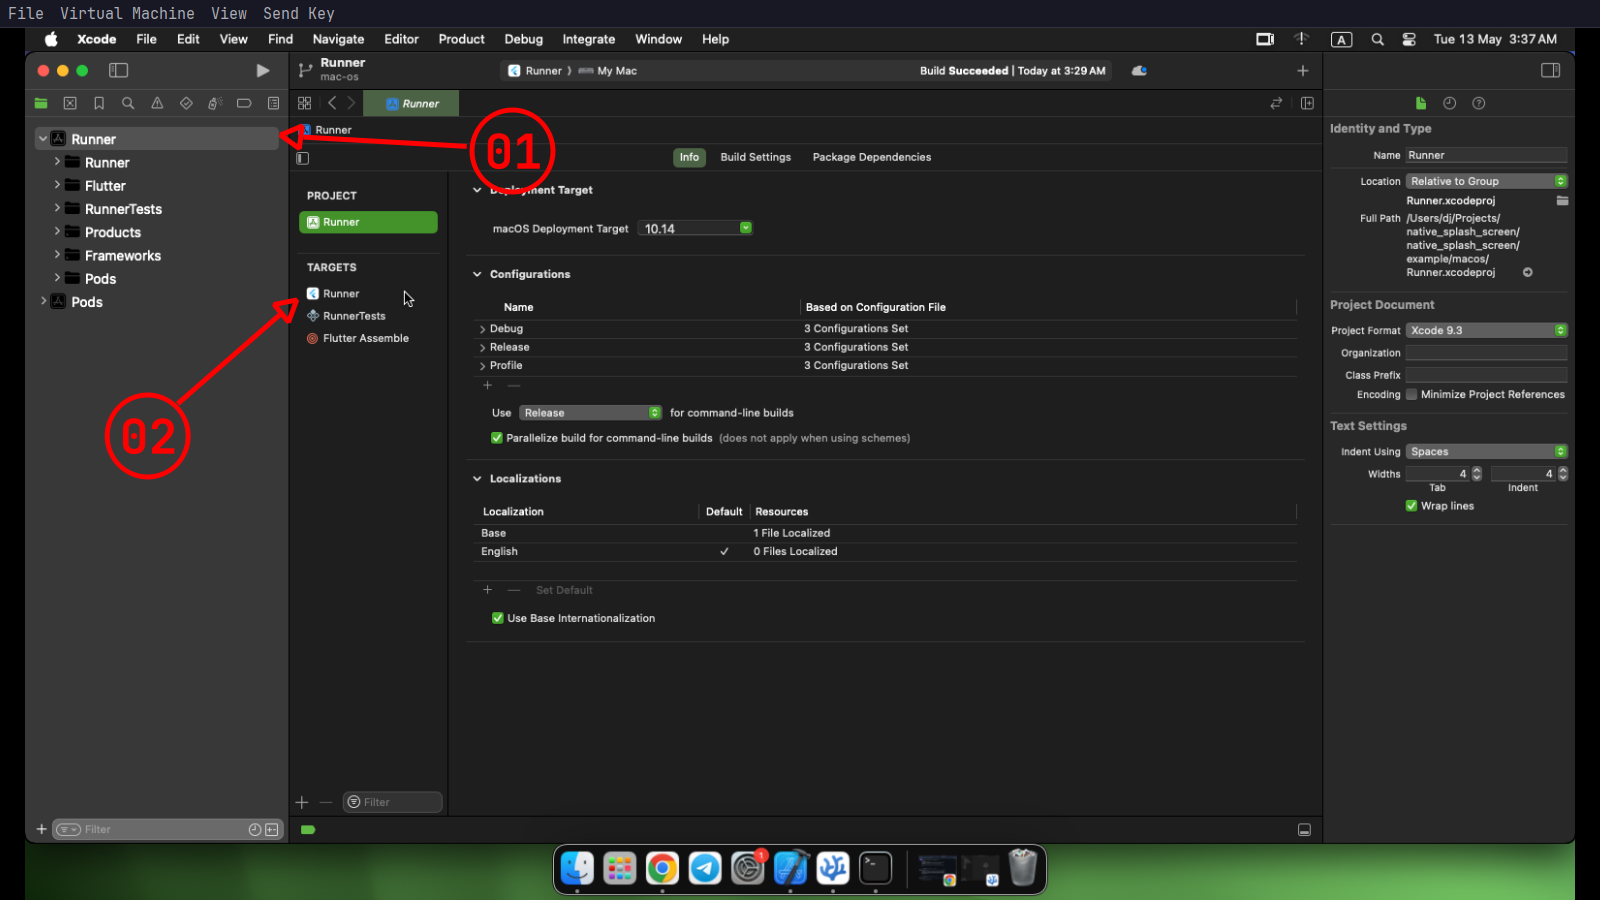Screen dimensions: 1600x900
Task: Show the quick help inspector
Action: [x=1479, y=103]
